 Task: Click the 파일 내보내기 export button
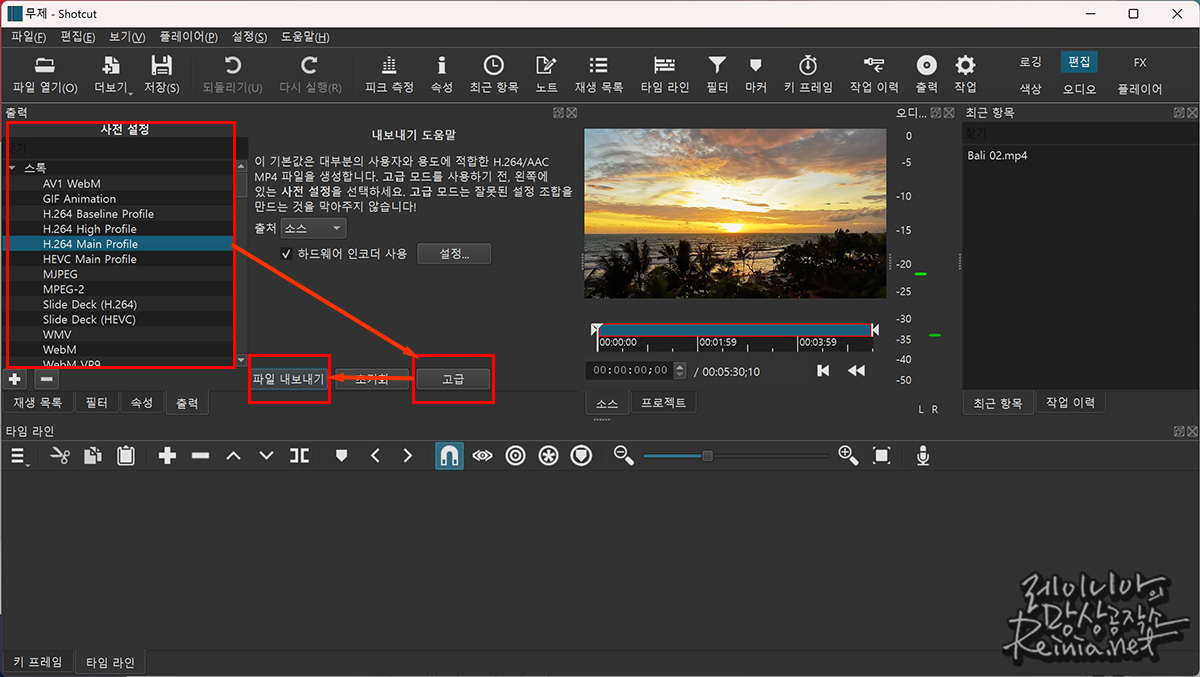tap(288, 379)
